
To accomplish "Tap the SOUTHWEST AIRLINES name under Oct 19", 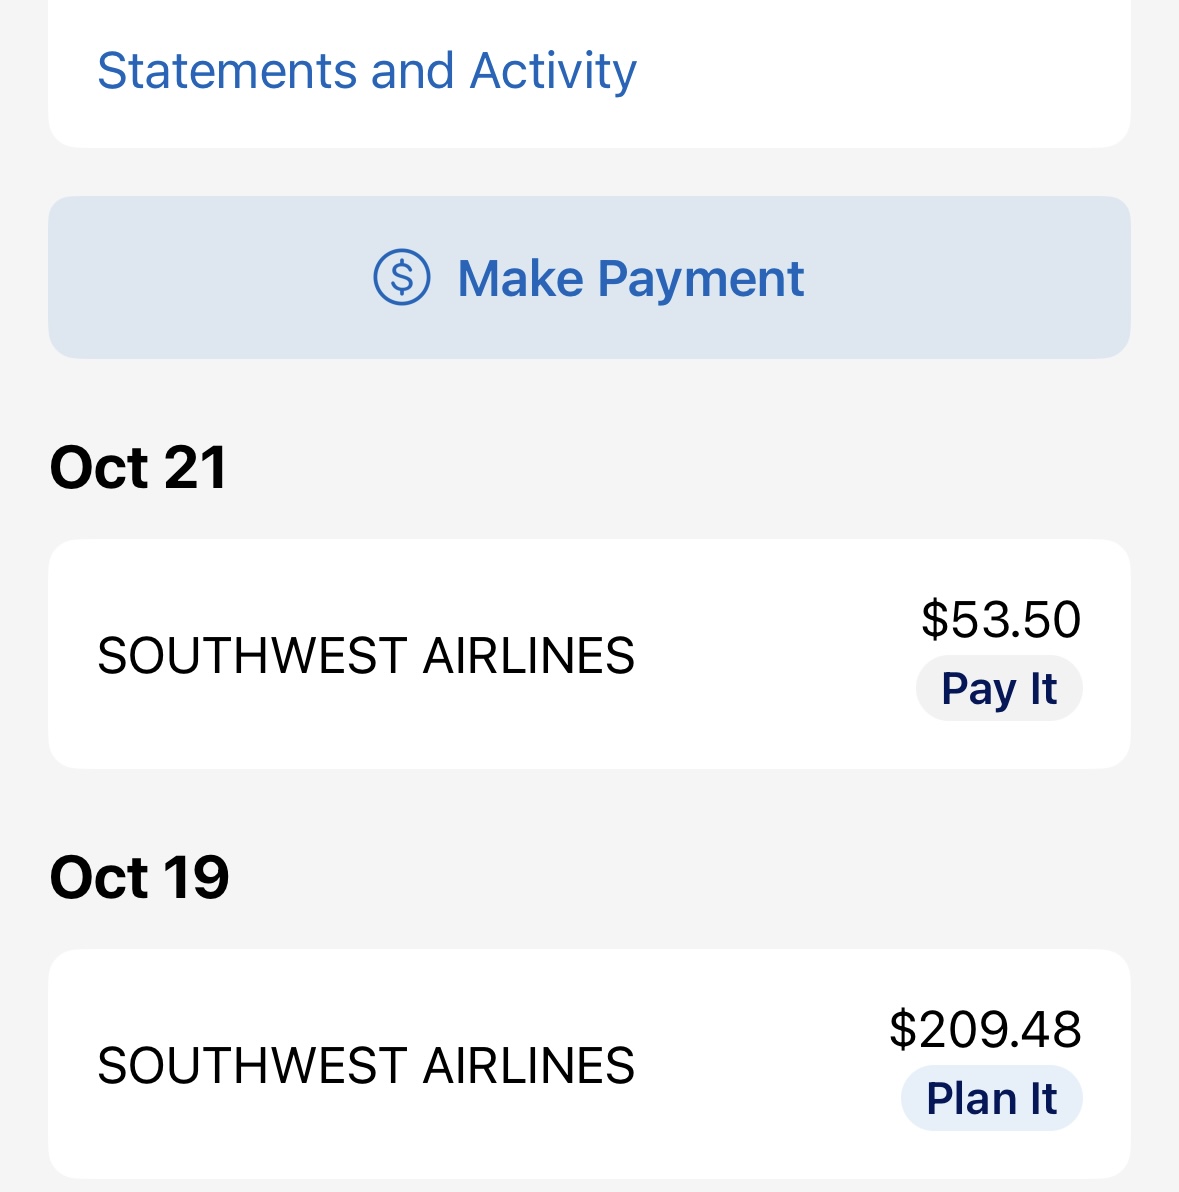I will (x=366, y=1065).
